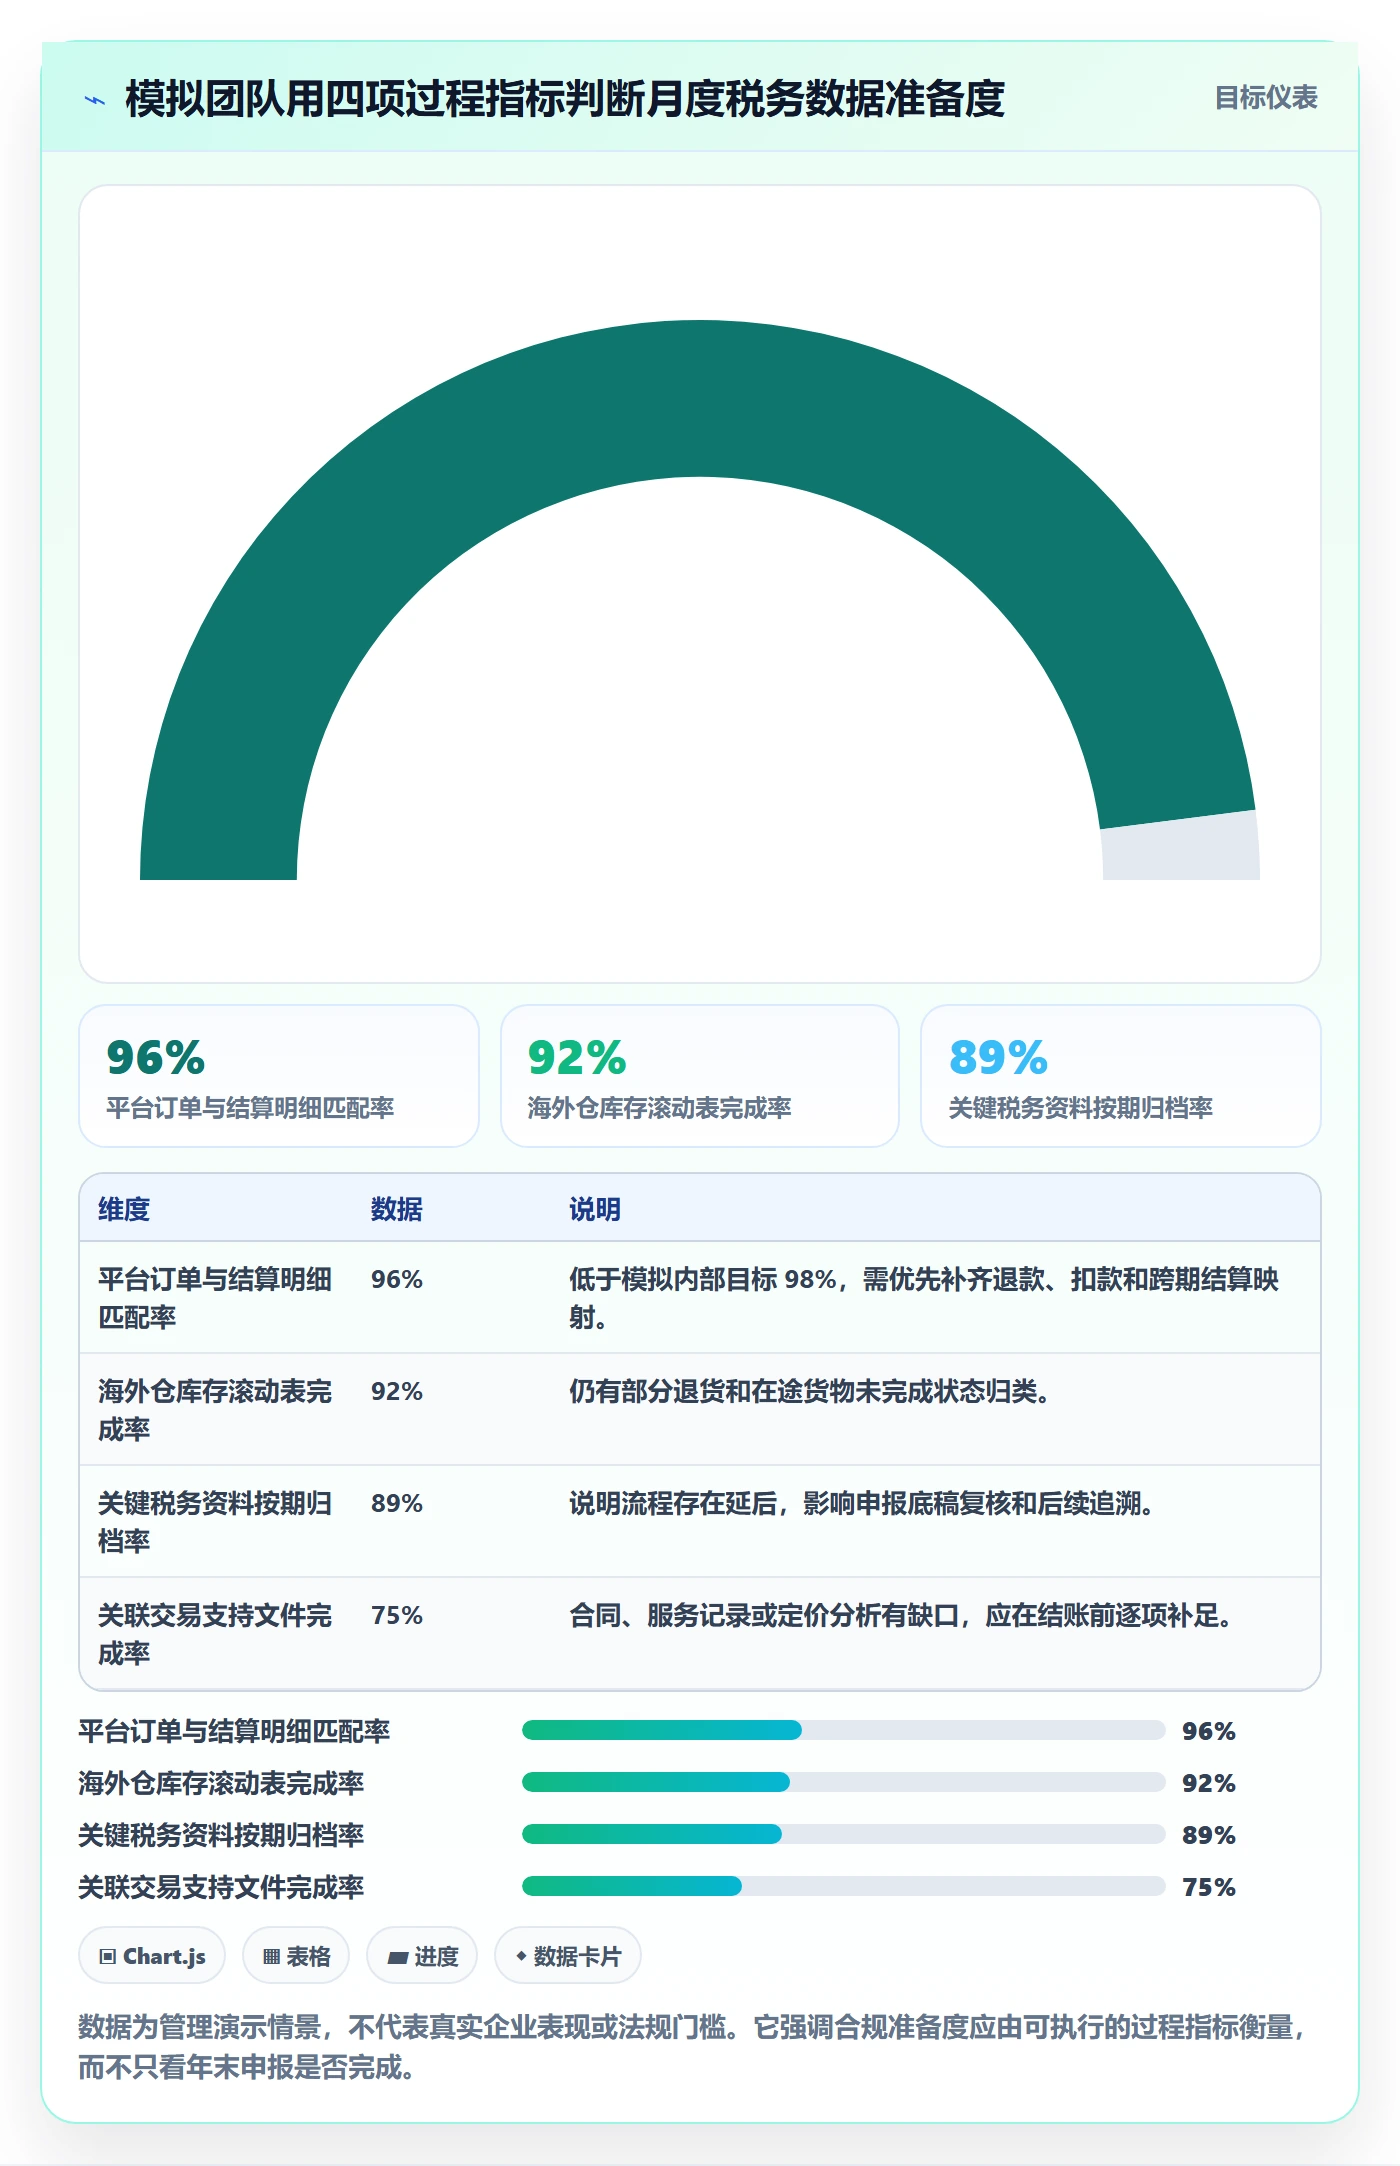The height and width of the screenshot is (2166, 1400).
Task: Click table cell 海外仓库存滚动表完成率
Action: (216, 1410)
